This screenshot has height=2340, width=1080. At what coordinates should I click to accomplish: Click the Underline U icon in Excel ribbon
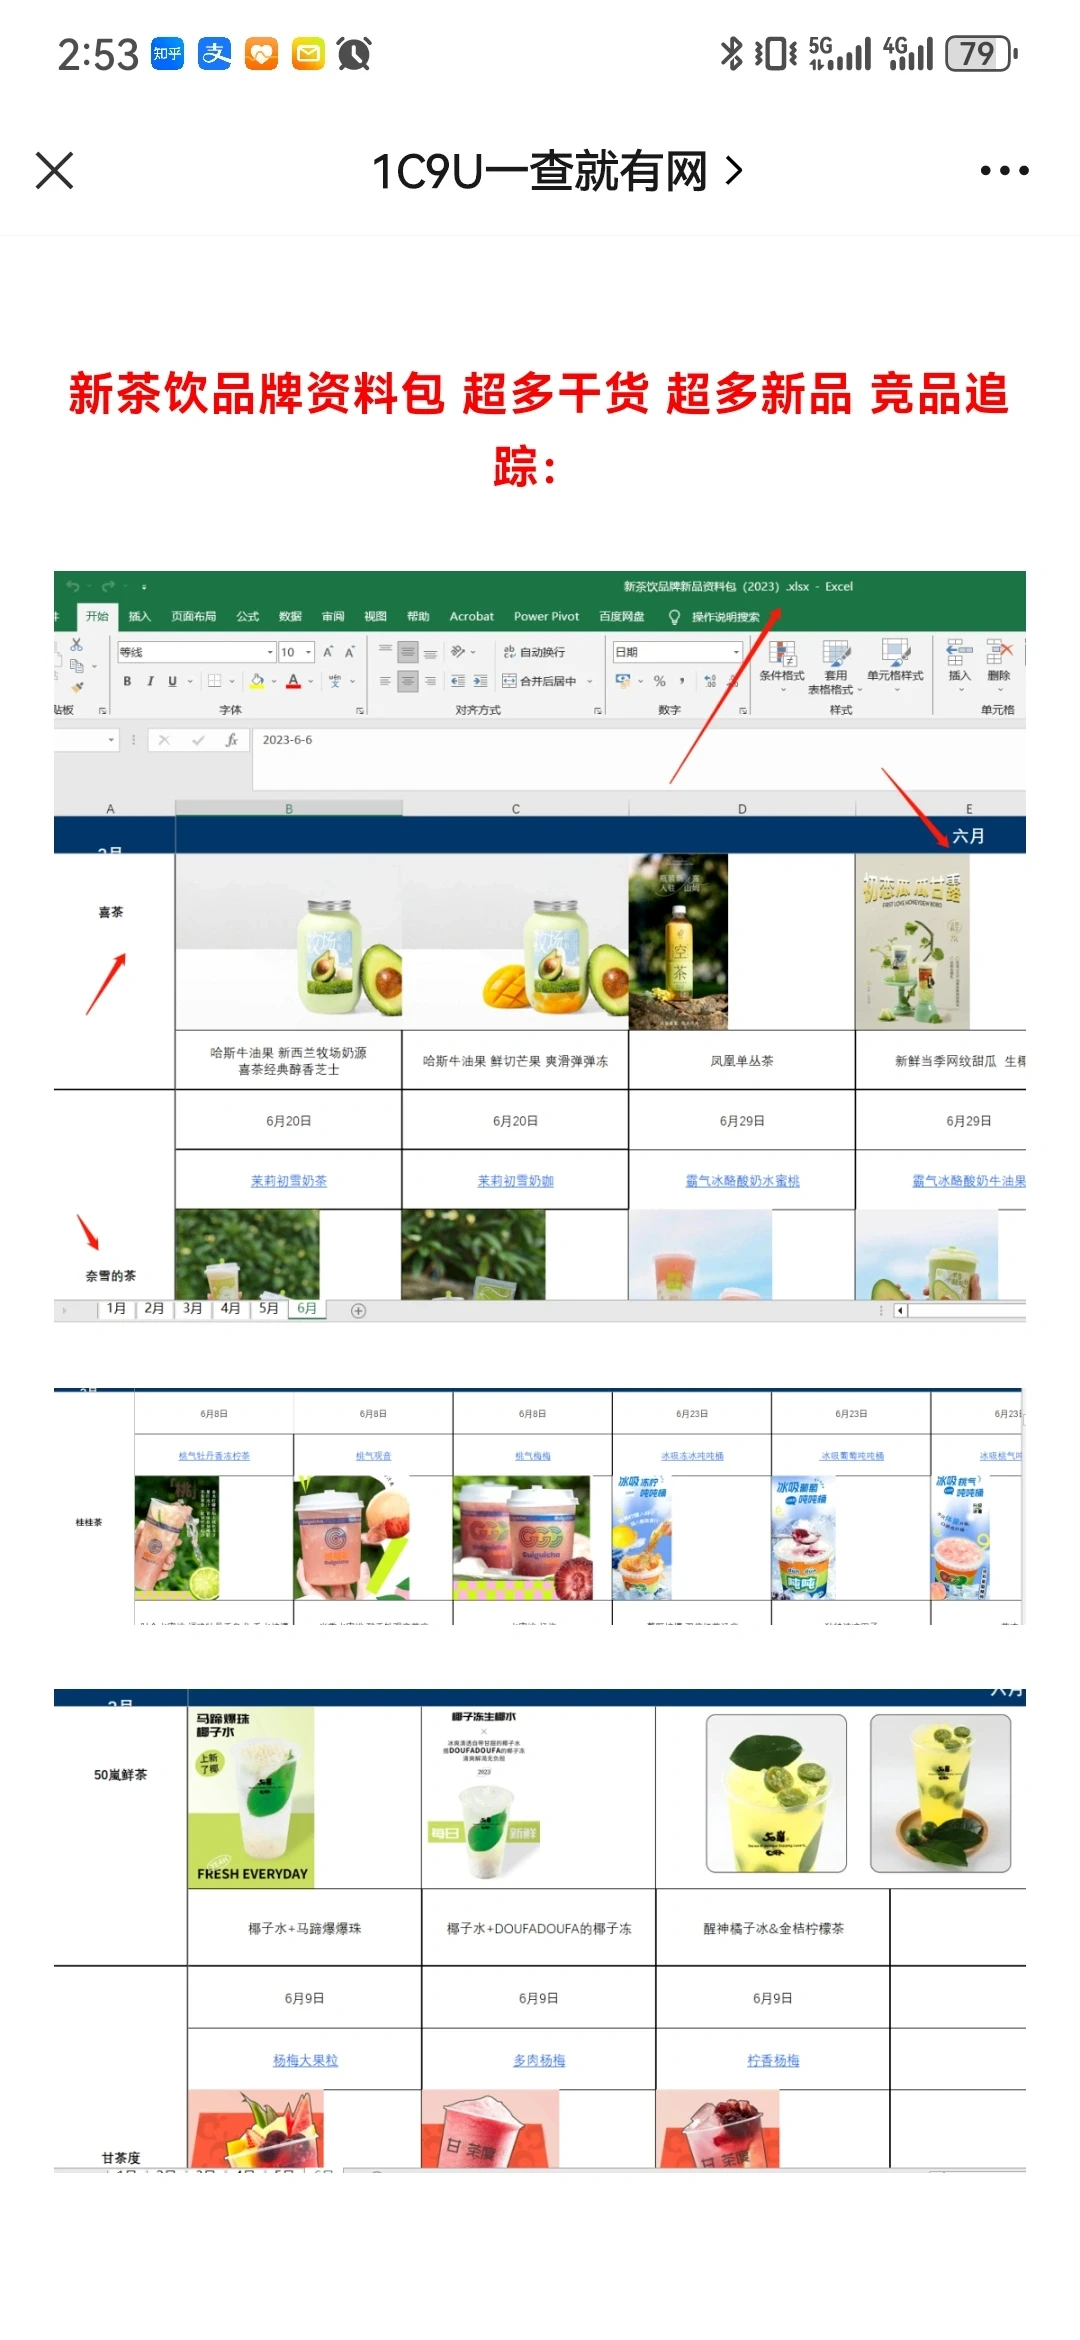point(172,681)
